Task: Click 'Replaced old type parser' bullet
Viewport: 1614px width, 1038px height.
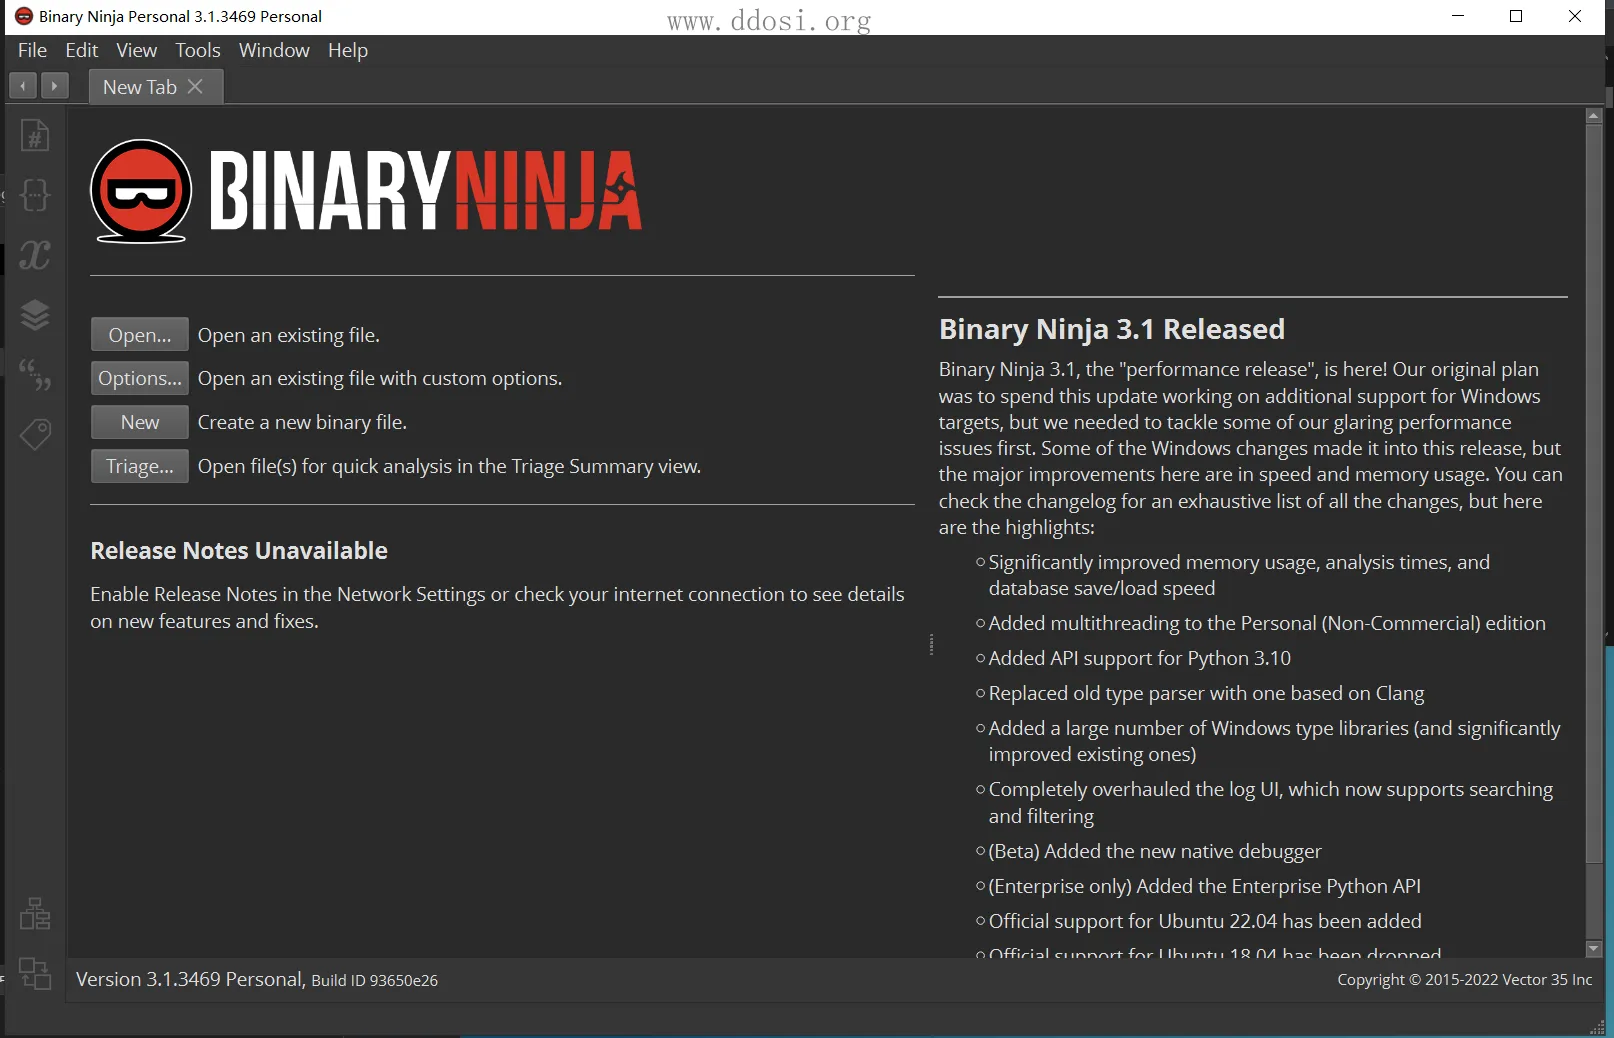Action: click(1206, 693)
